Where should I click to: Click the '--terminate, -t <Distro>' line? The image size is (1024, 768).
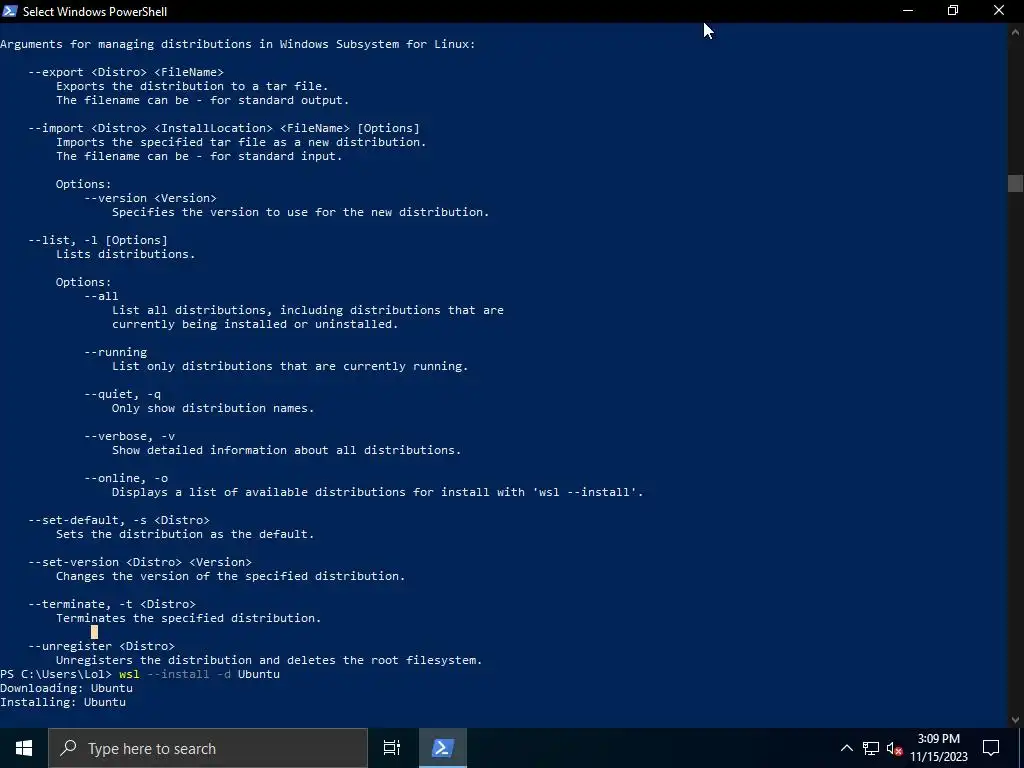[x=112, y=604]
